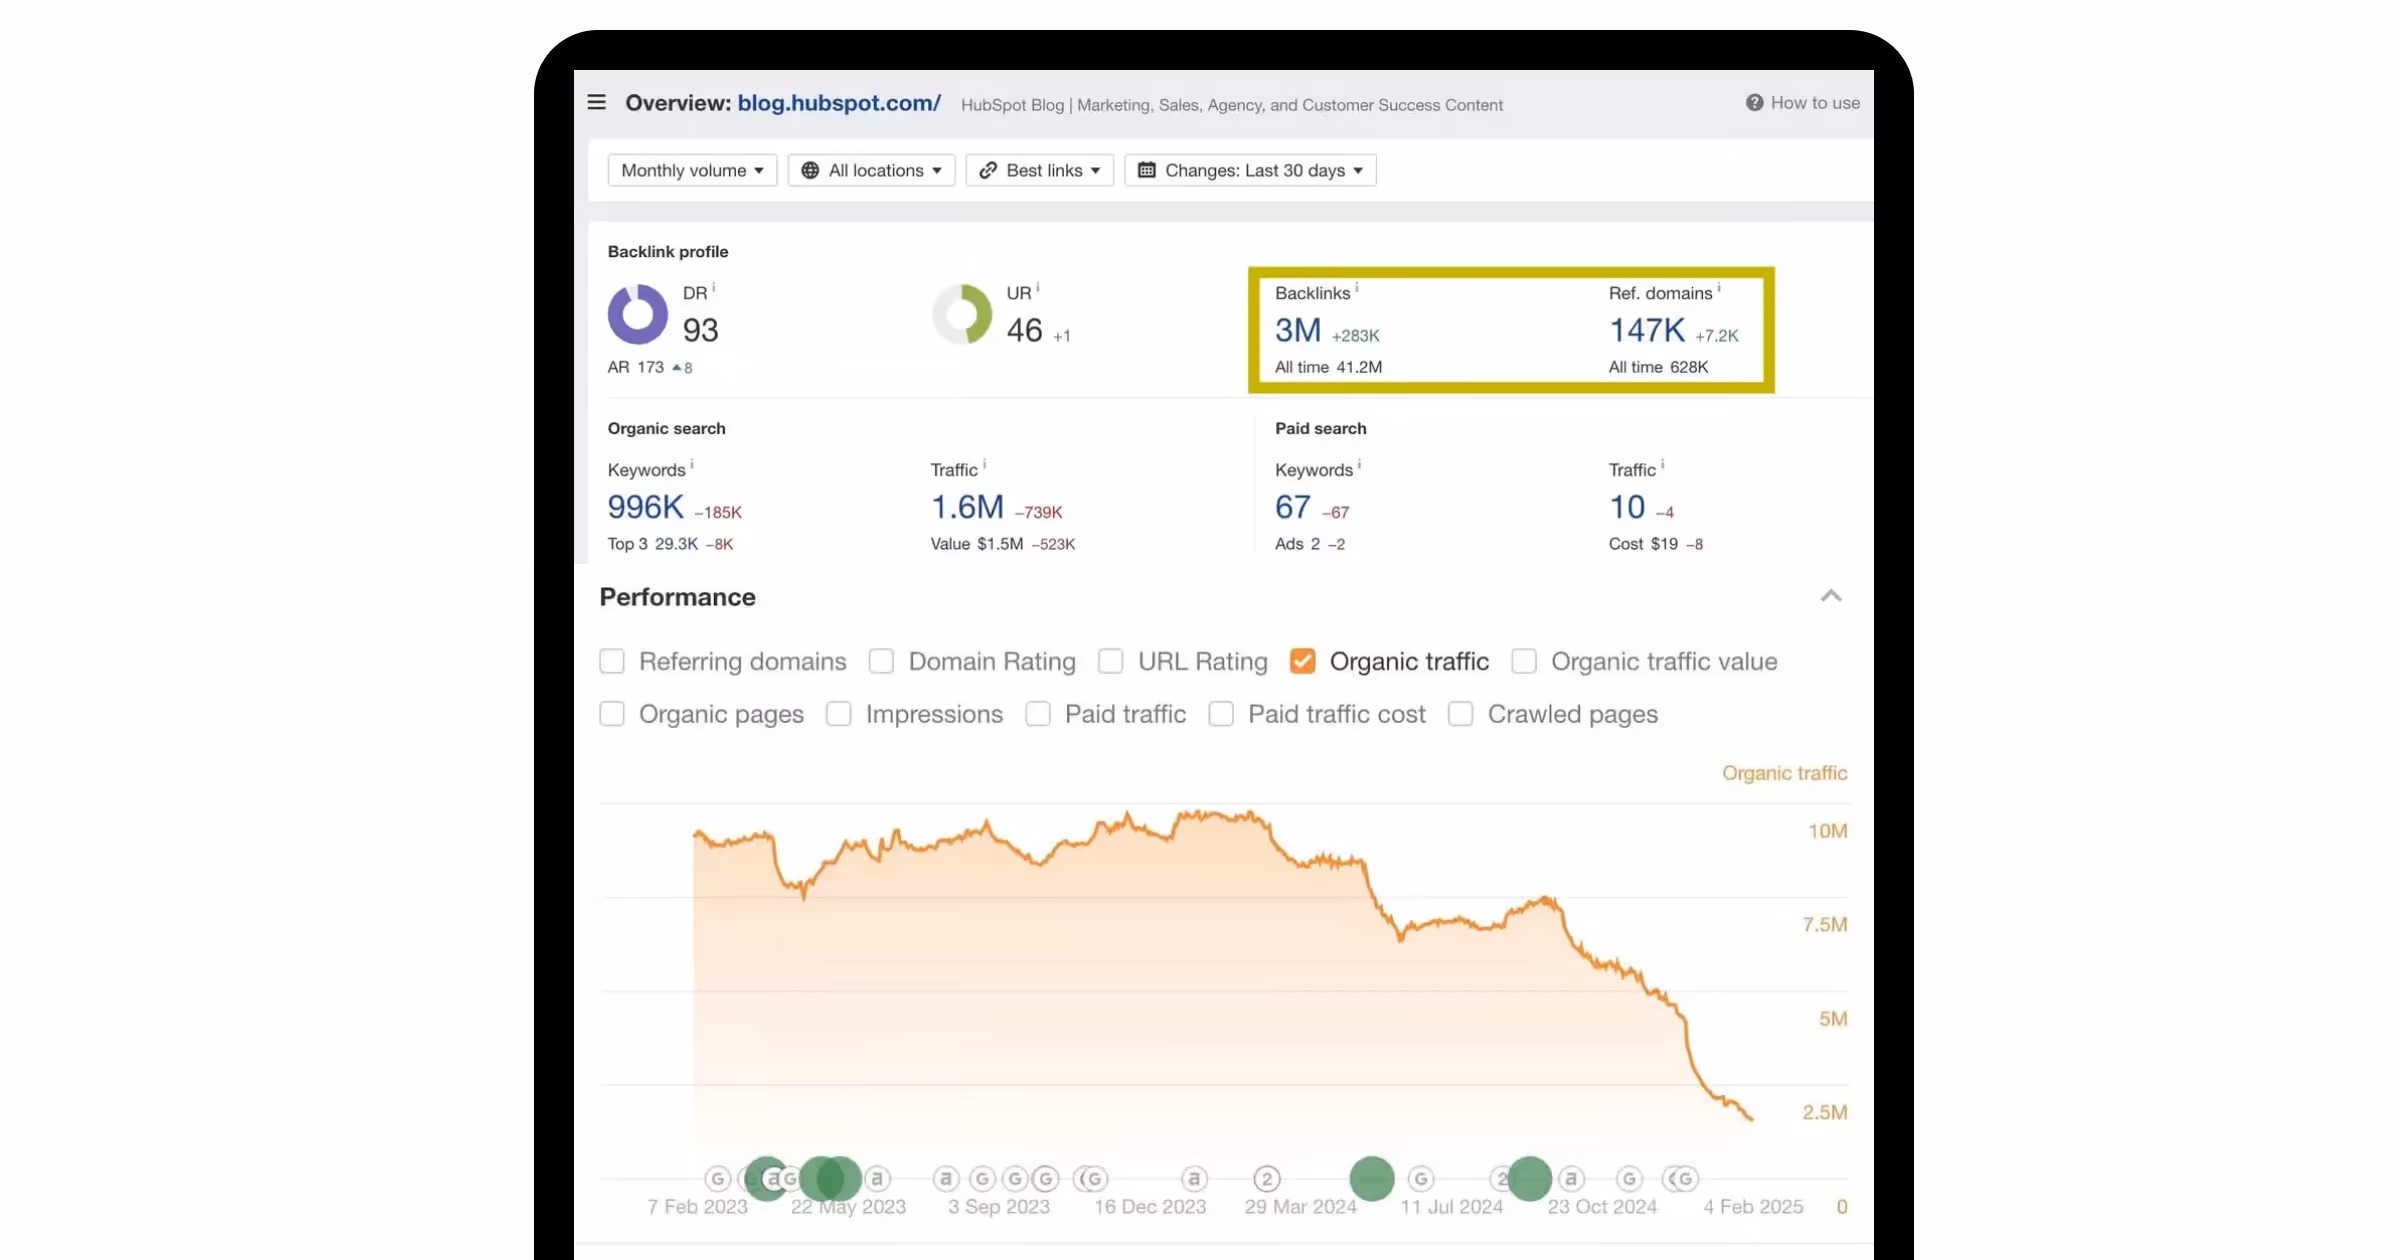Click the How to use help icon

[1754, 103]
